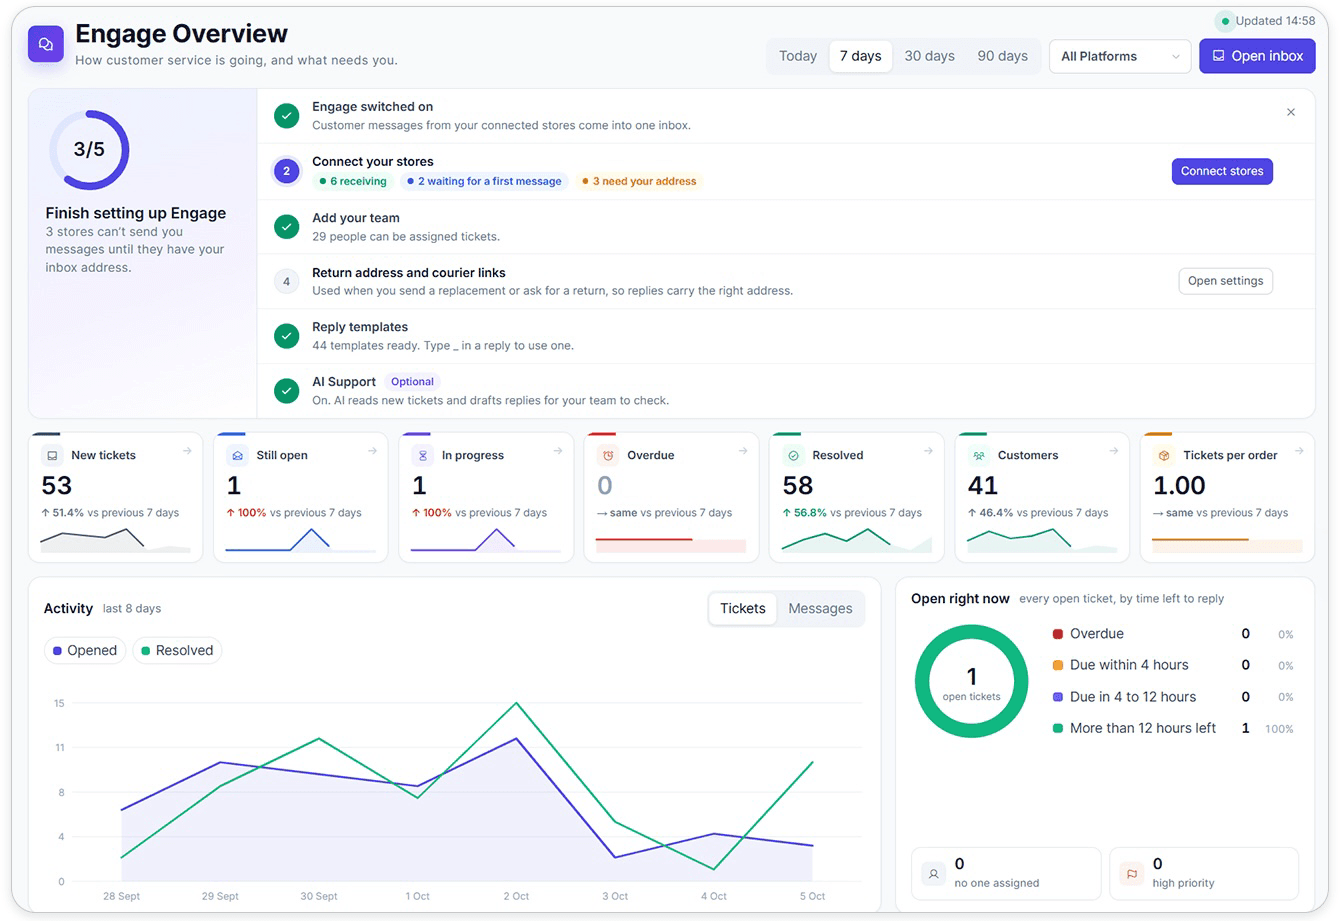1341x921 pixels.
Task: Dismiss the setup panel with X
Action: [x=1291, y=112]
